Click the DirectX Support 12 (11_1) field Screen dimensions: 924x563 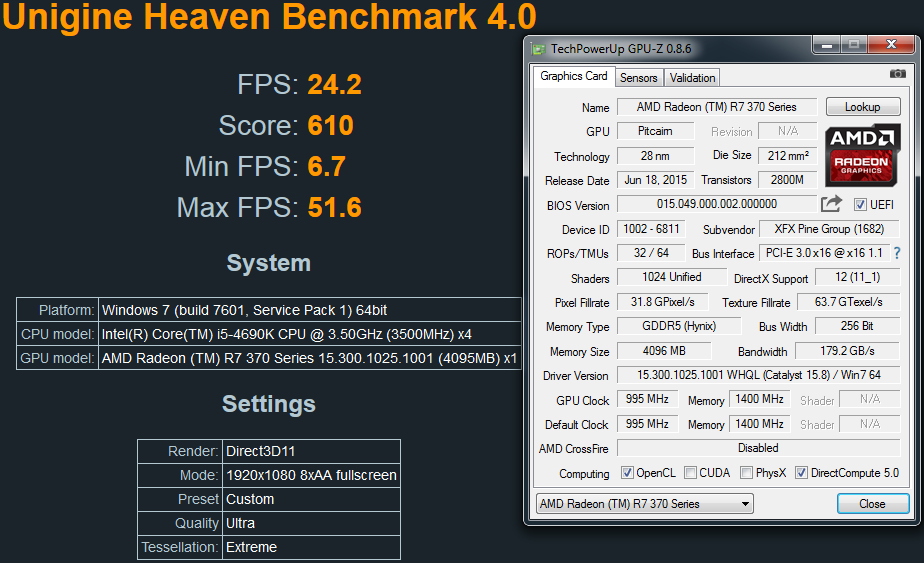point(857,277)
